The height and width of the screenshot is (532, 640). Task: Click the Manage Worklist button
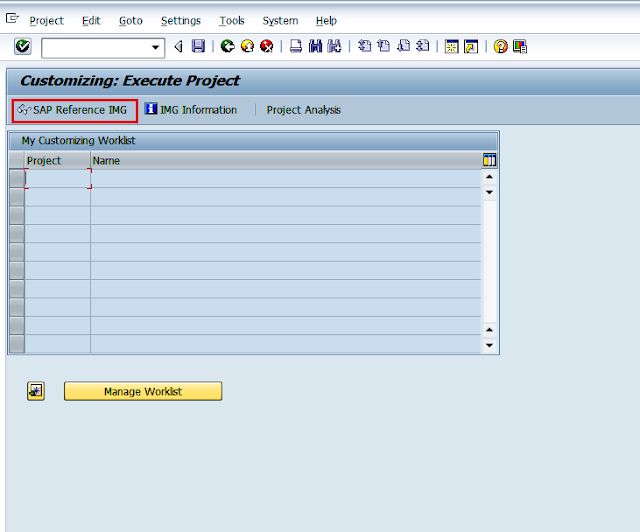point(143,391)
